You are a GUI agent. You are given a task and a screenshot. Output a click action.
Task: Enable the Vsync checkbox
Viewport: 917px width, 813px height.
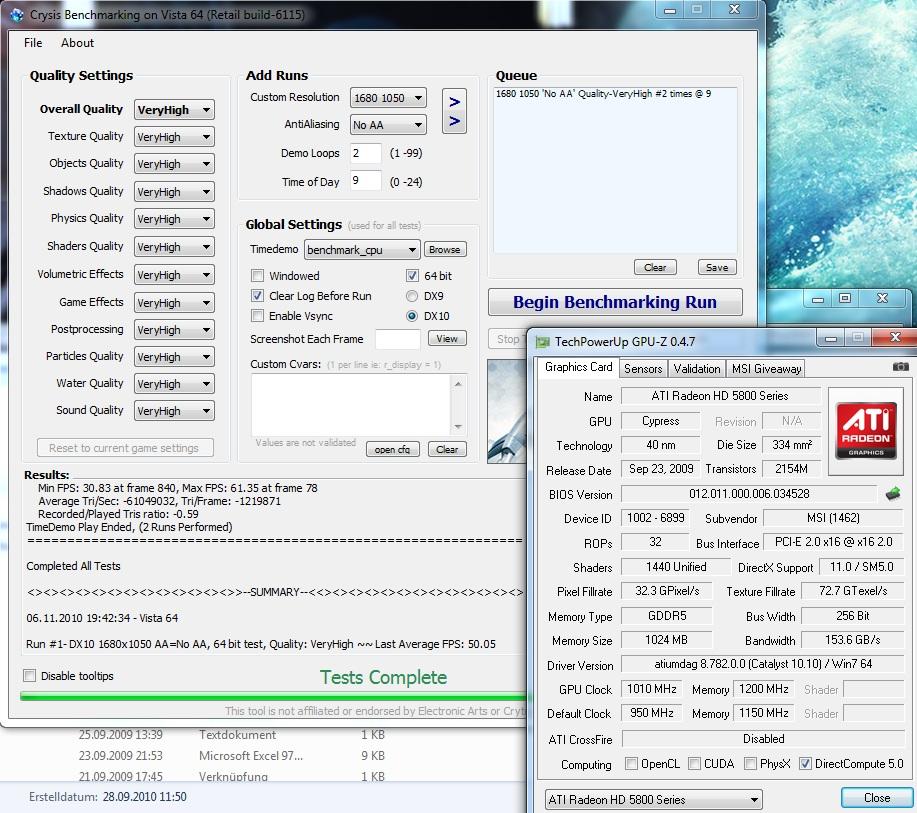[x=257, y=316]
